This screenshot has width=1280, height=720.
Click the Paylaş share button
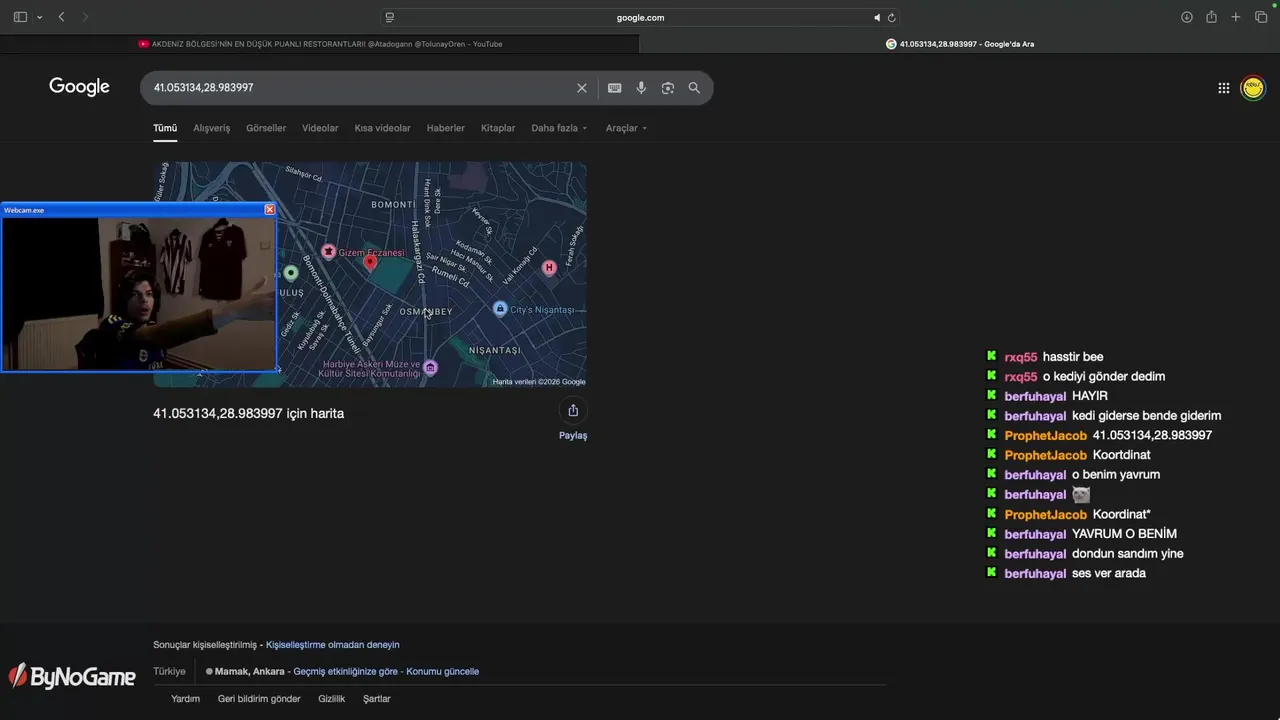pyautogui.click(x=573, y=418)
